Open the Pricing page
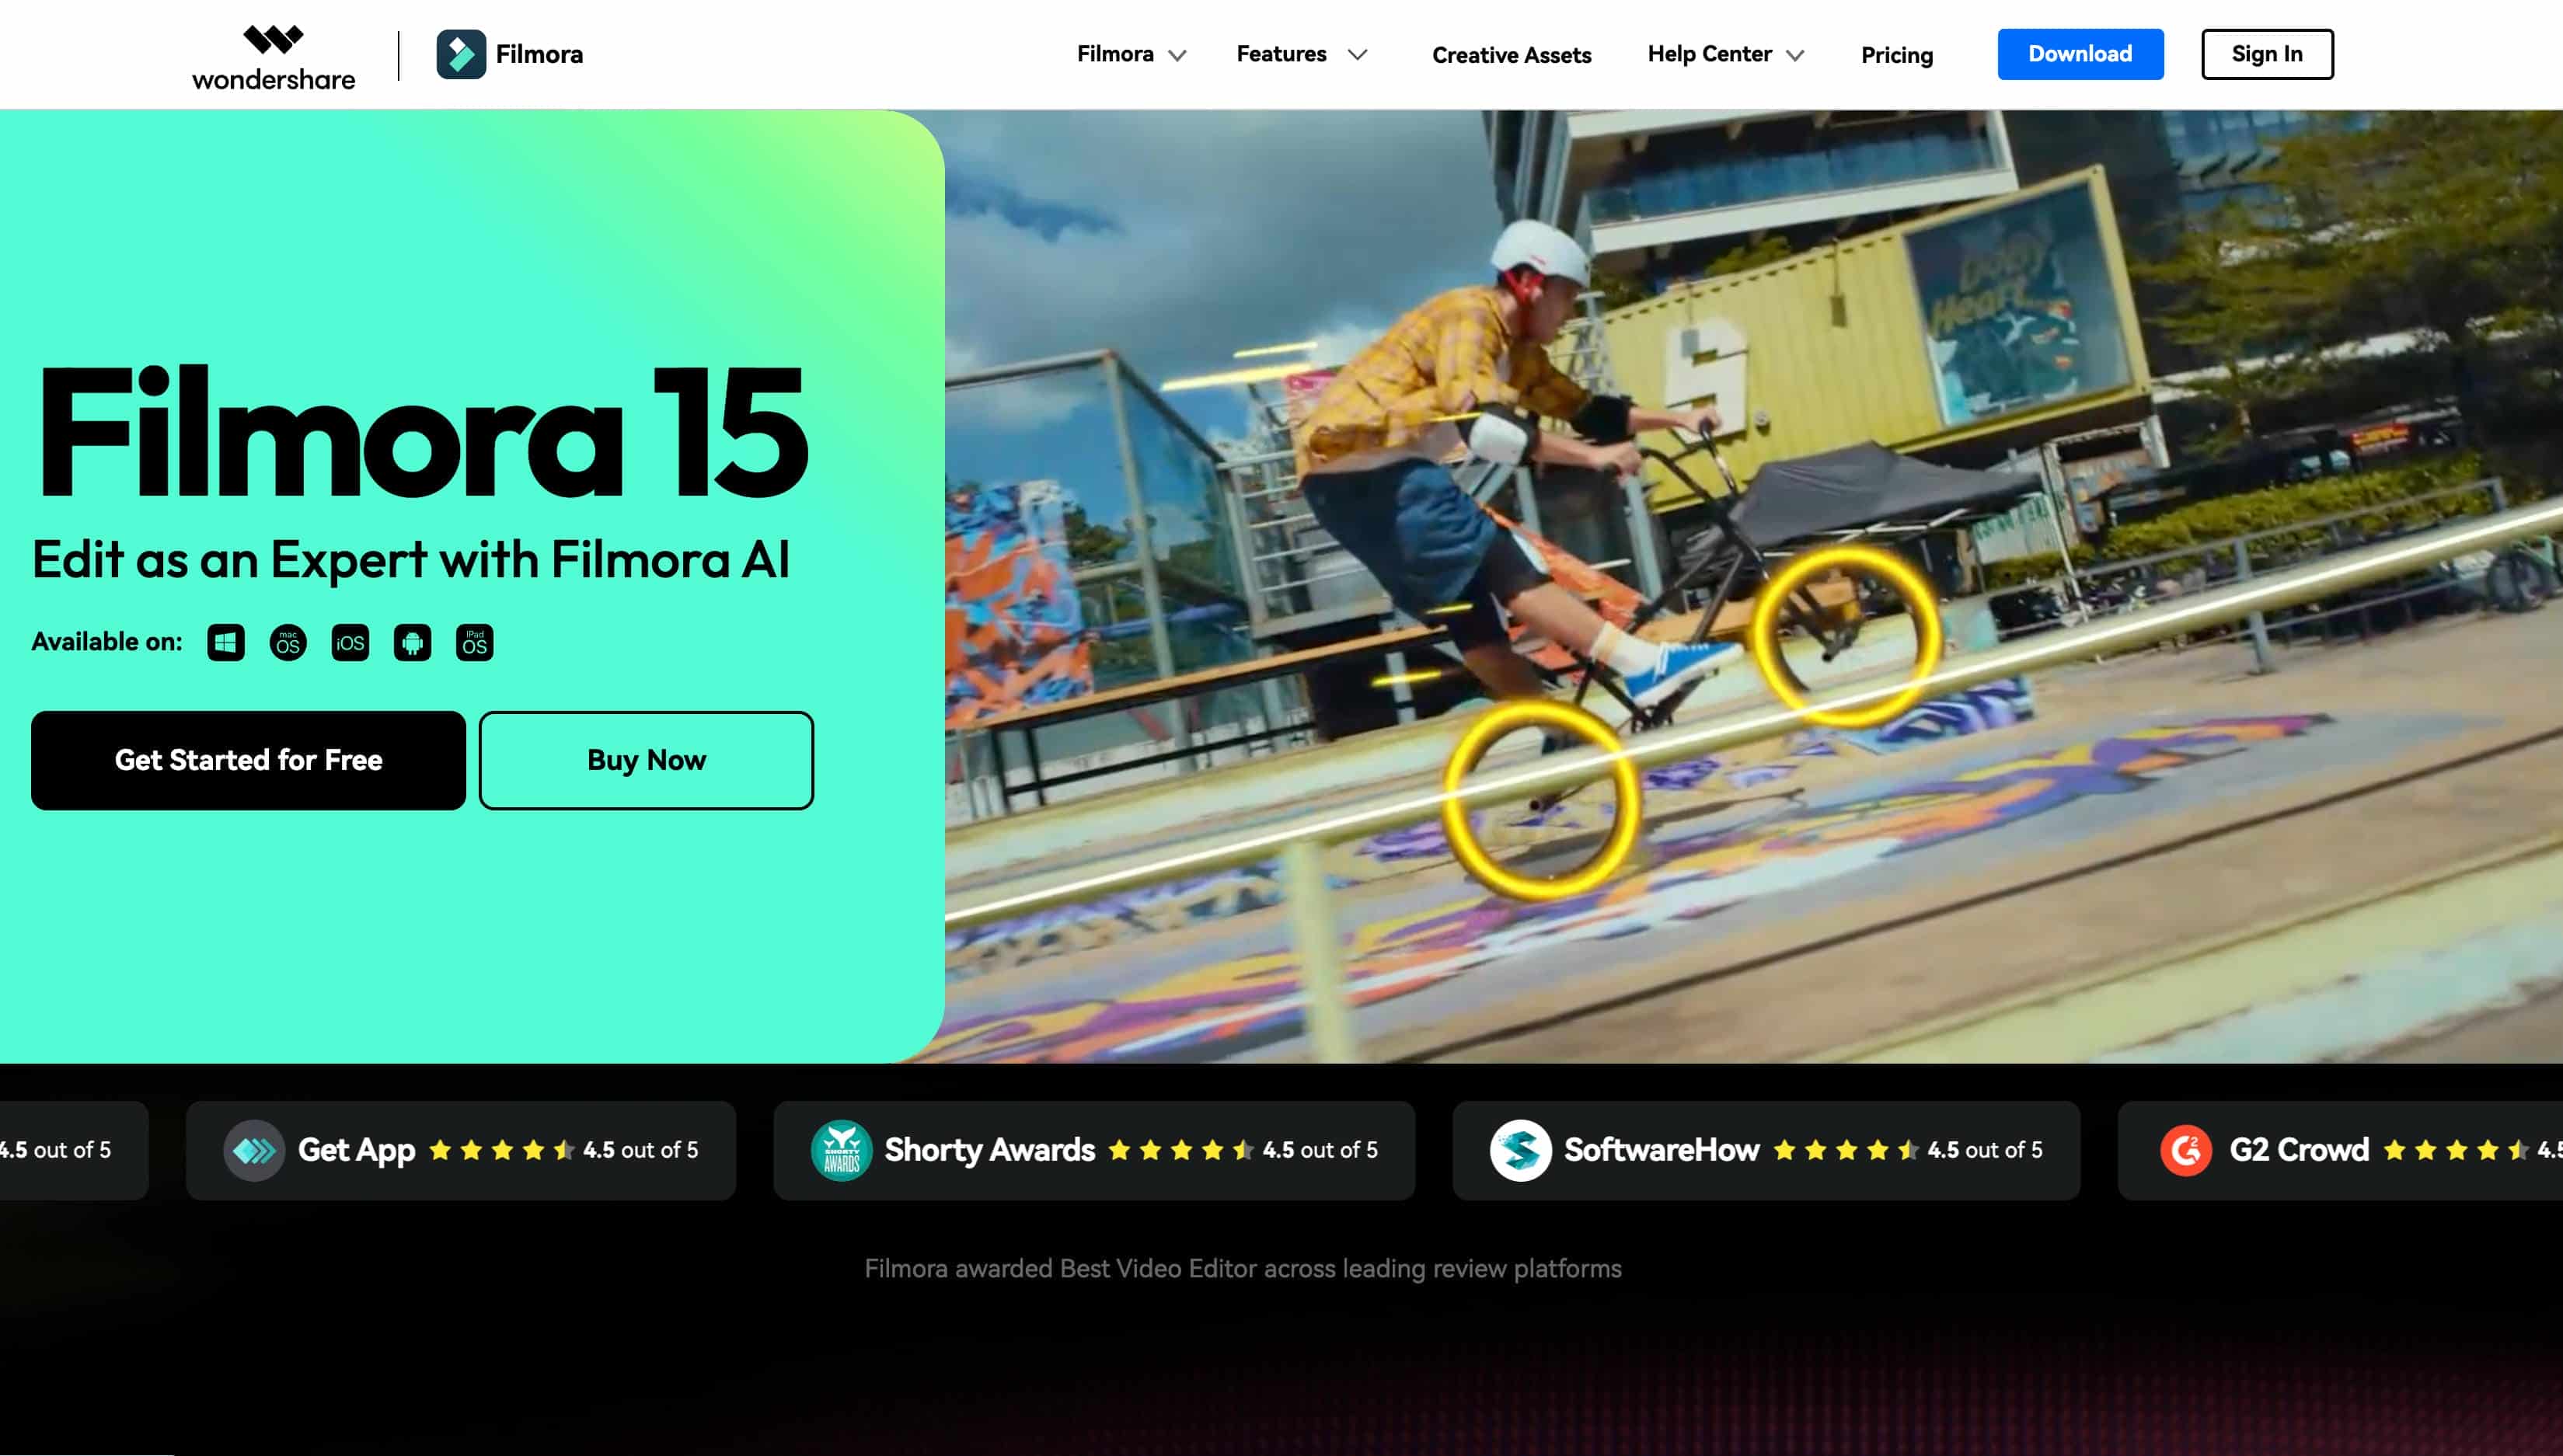Image resolution: width=2563 pixels, height=1456 pixels. tap(1896, 55)
